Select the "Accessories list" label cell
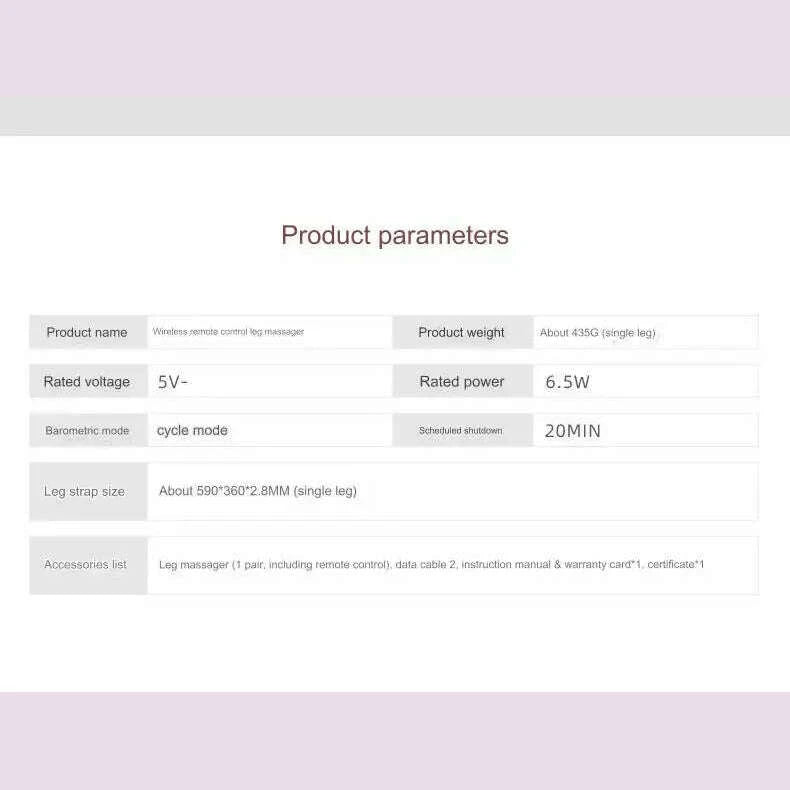Viewport: 790px width, 790px height. click(x=85, y=565)
